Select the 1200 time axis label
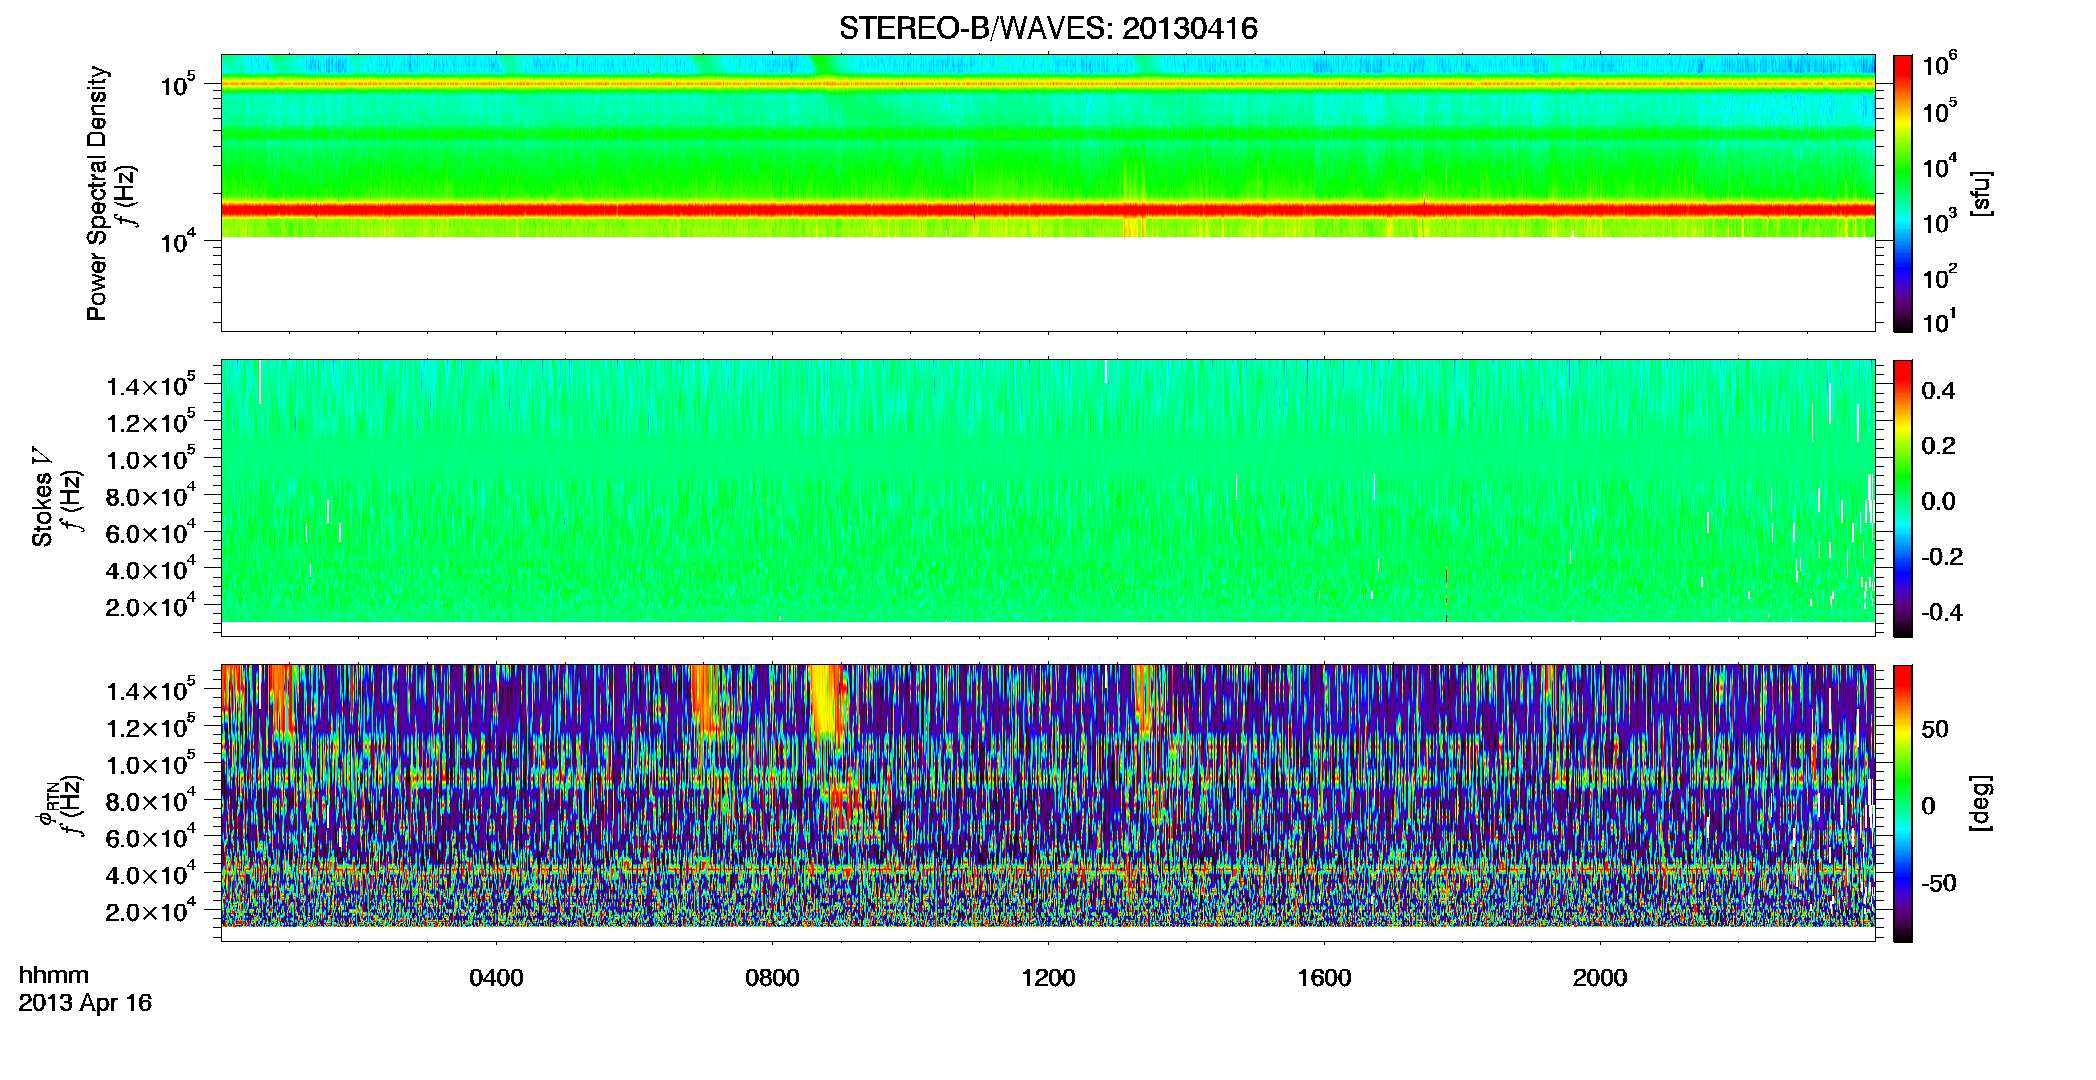Viewport: 2096px width, 1080px height. (x=1048, y=977)
